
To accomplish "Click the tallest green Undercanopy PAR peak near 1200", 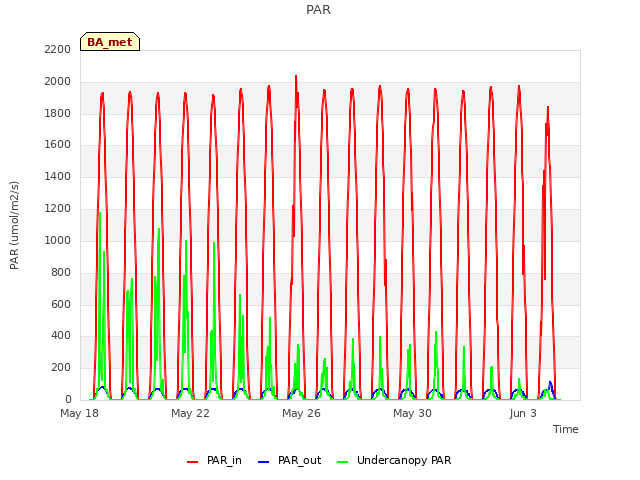I will tap(100, 213).
